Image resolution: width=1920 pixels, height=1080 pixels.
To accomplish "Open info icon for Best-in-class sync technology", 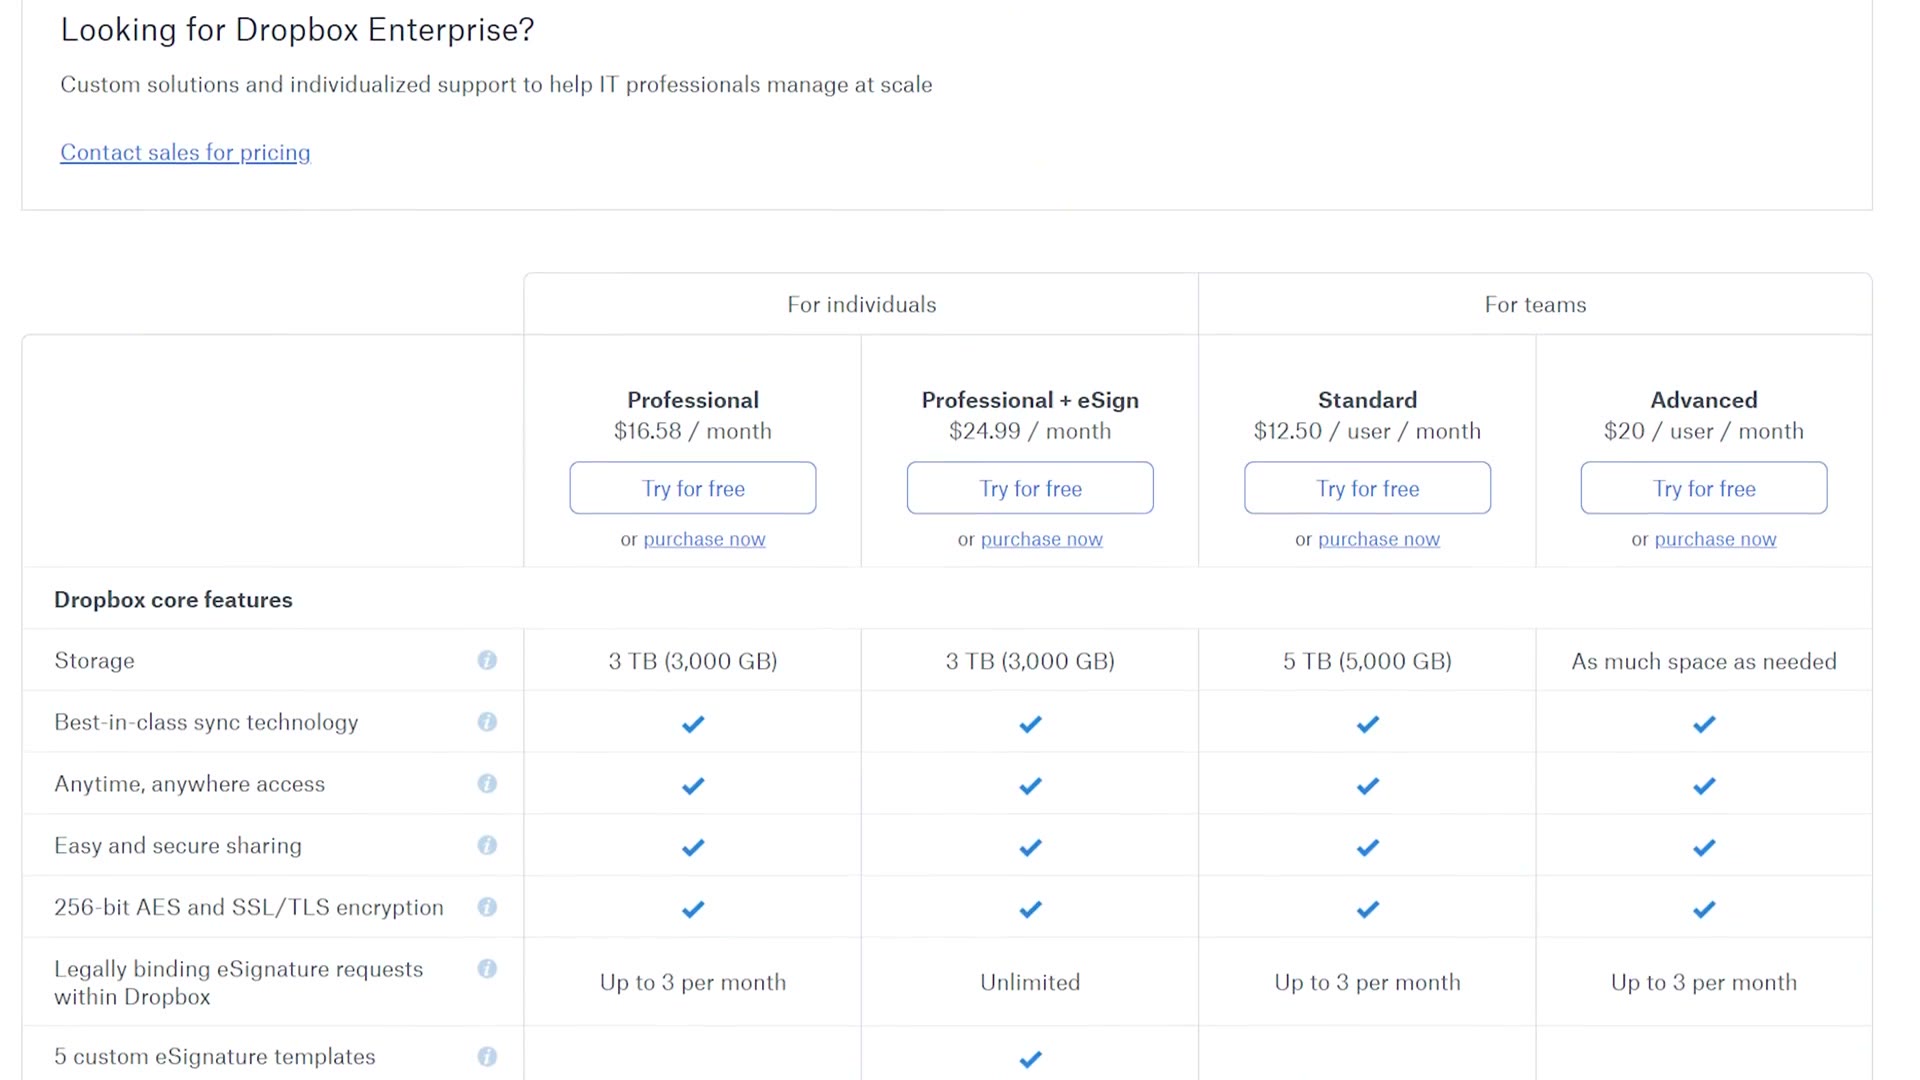I will [487, 722].
